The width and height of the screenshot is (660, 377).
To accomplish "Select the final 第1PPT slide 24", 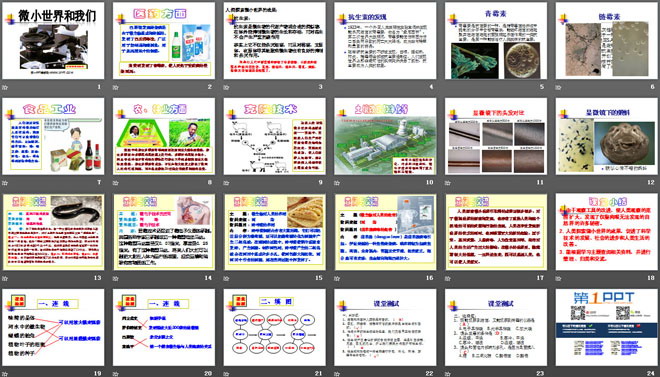I will (607, 327).
